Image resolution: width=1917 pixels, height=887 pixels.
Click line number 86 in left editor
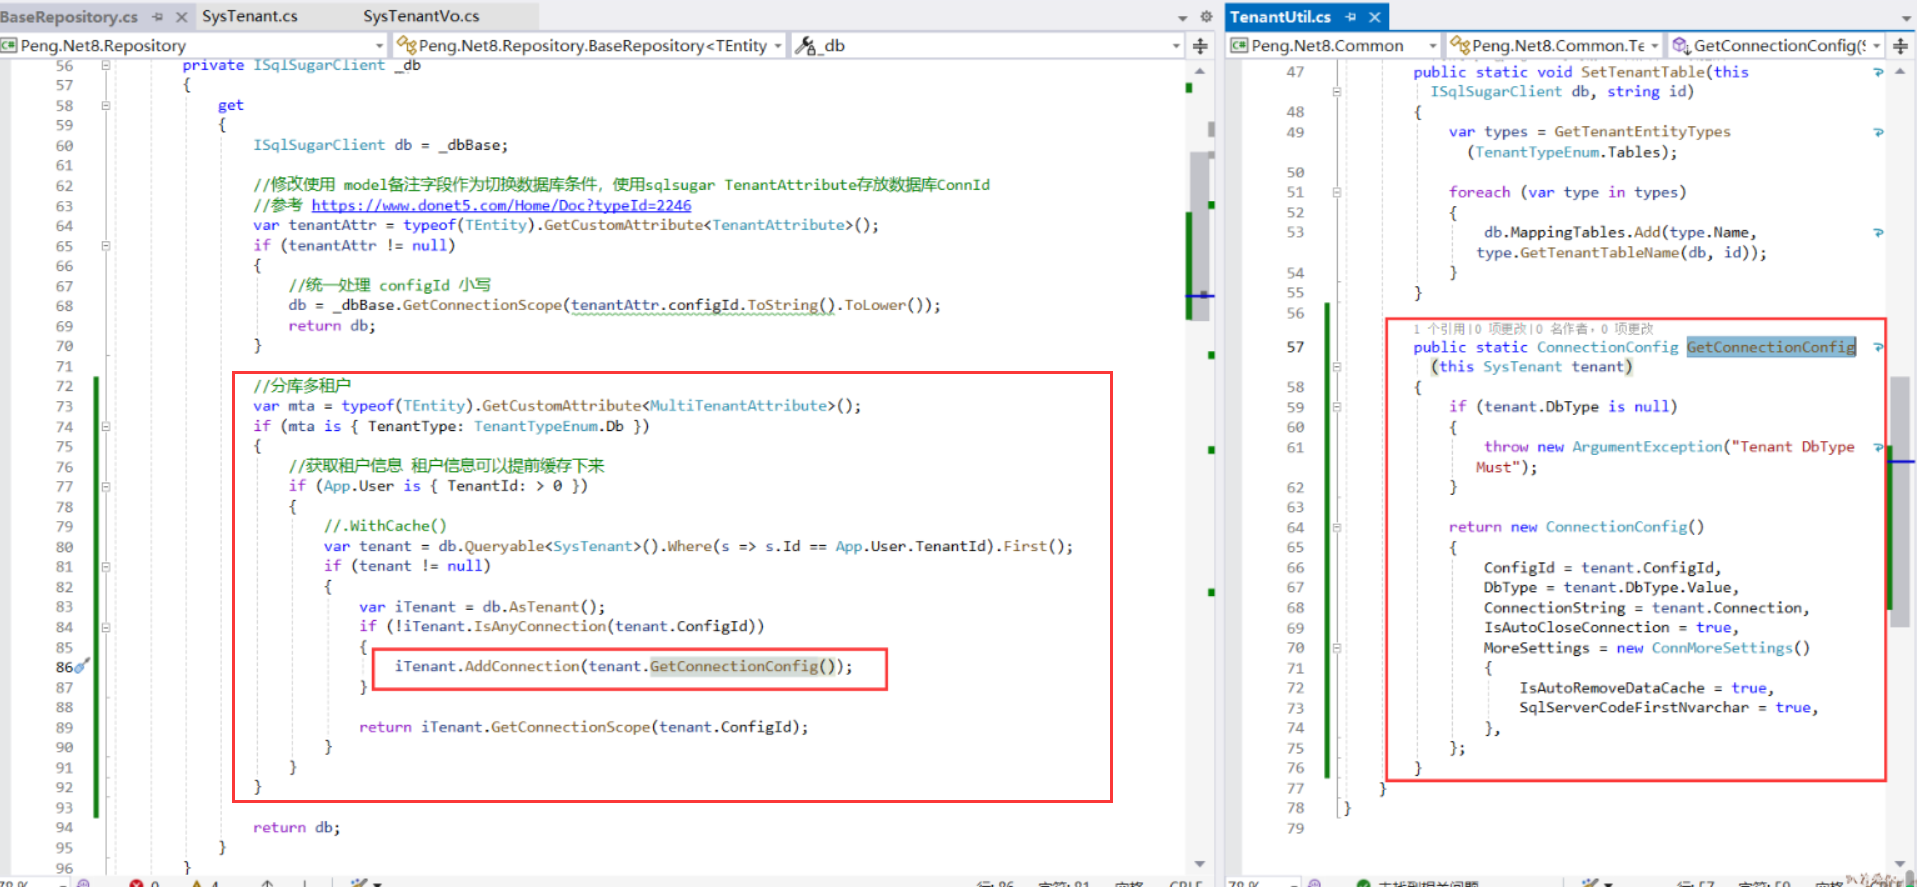click(64, 667)
